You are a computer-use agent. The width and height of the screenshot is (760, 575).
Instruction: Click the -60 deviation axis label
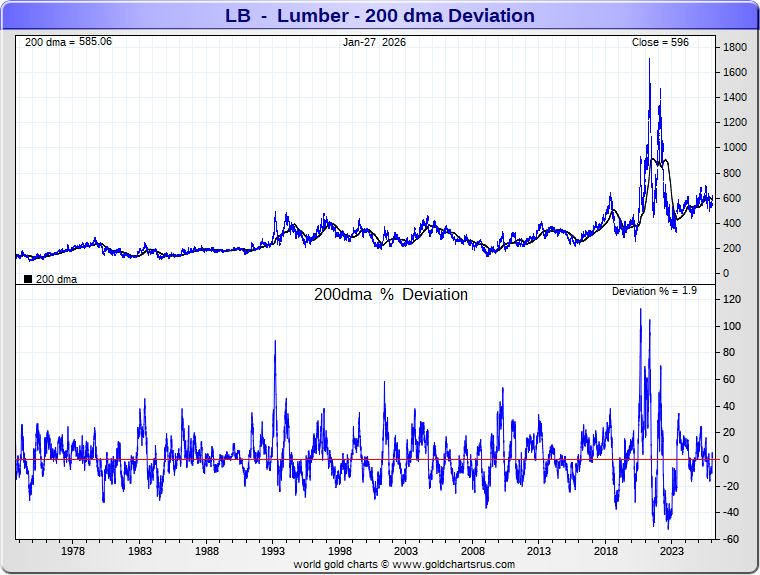pyautogui.click(x=731, y=539)
